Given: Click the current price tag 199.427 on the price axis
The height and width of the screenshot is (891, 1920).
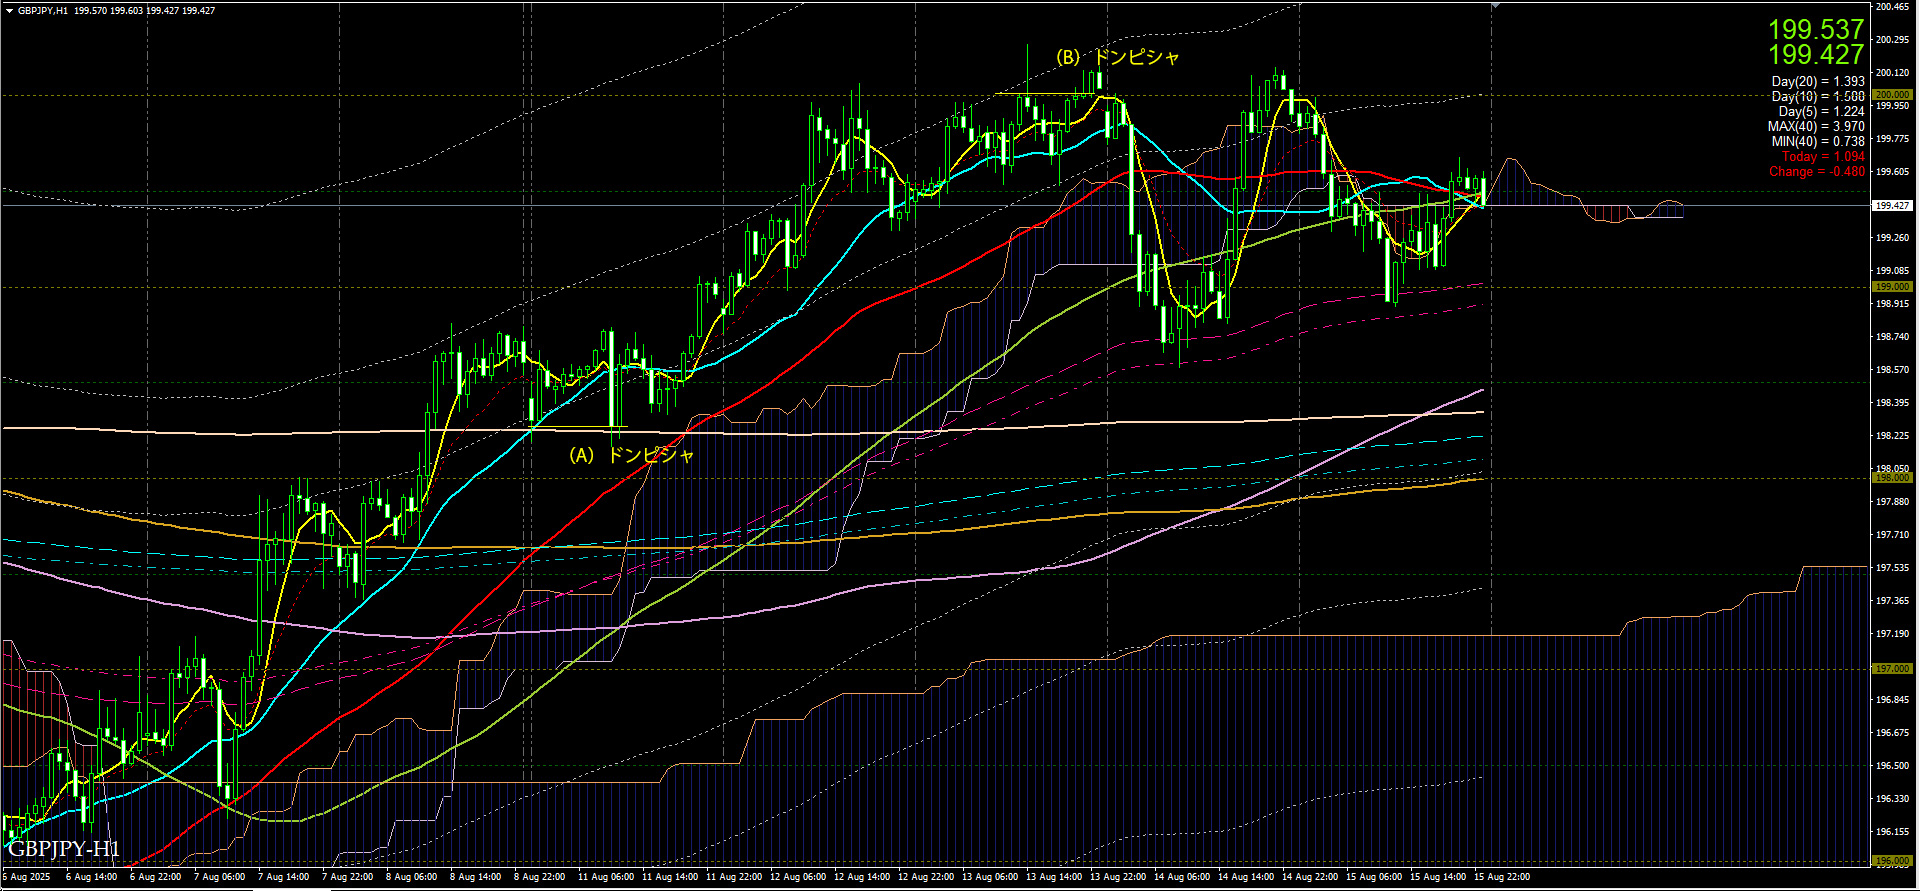Looking at the screenshot, I should (1892, 205).
